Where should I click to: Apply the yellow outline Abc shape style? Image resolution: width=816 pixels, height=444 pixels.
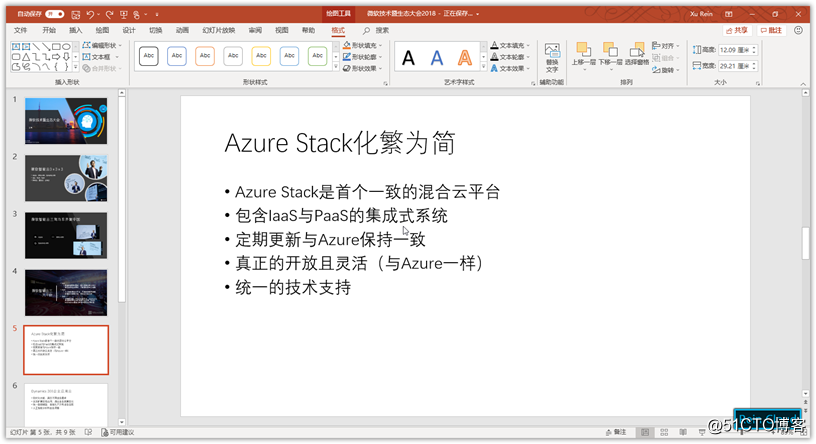click(x=261, y=56)
